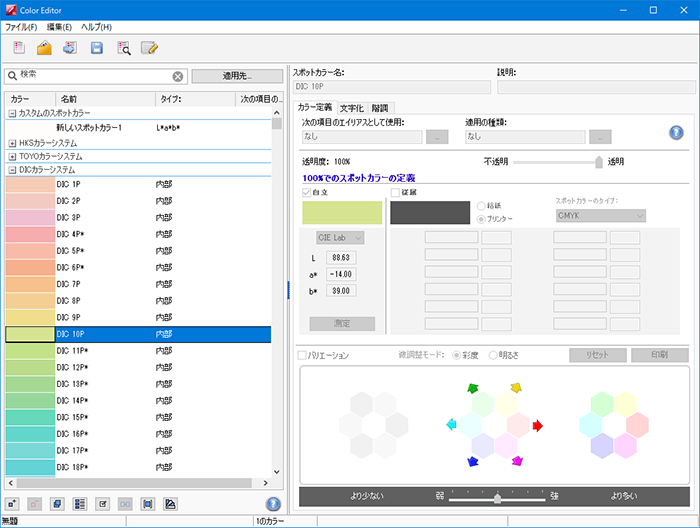Click the L value field 88.63
The image size is (700, 528).
341,258
